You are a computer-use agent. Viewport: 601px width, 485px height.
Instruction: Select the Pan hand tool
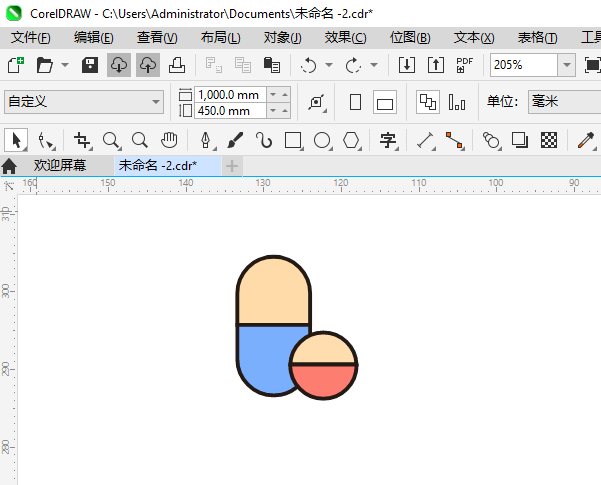click(169, 140)
